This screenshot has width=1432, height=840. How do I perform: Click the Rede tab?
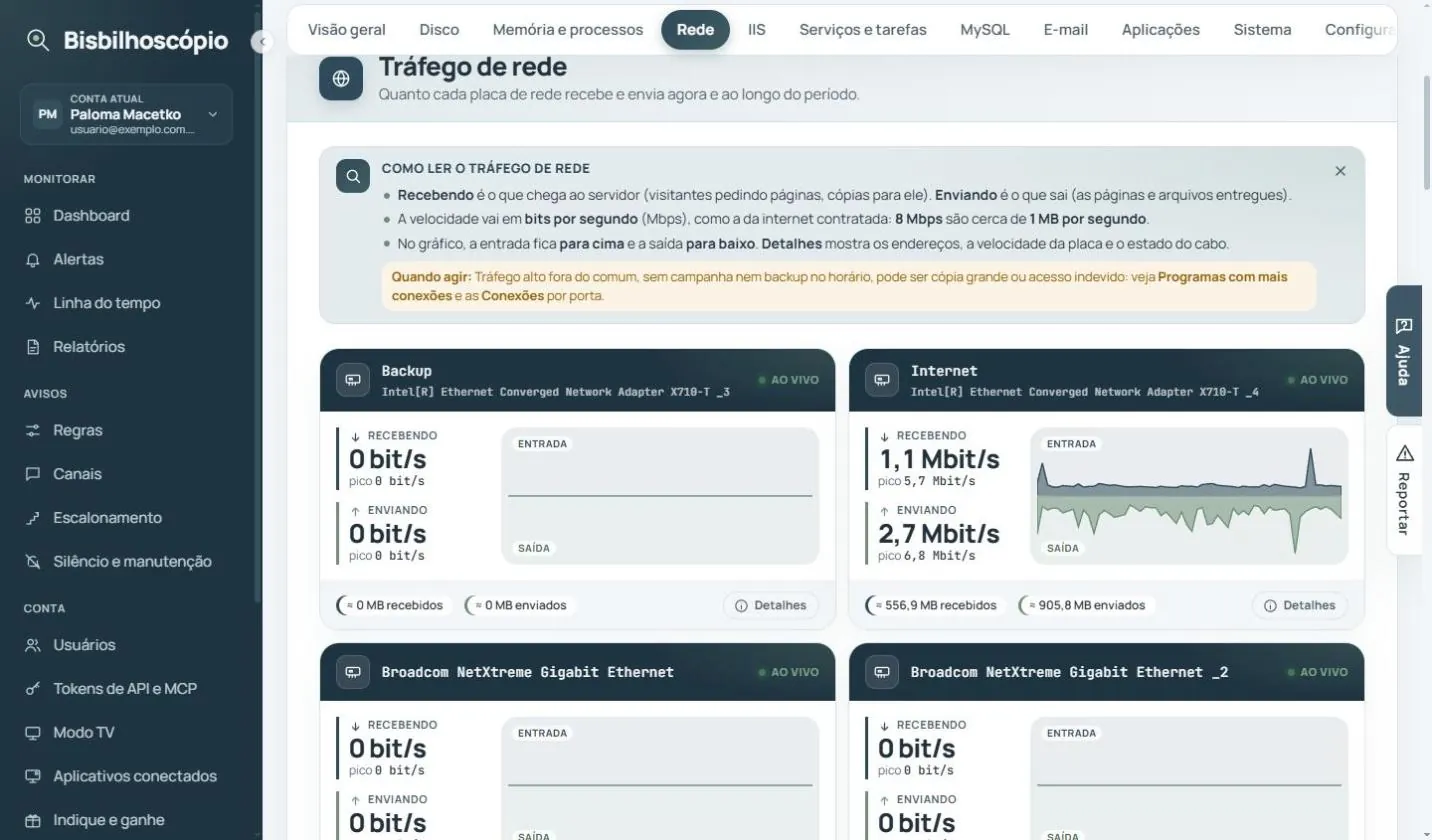(695, 30)
